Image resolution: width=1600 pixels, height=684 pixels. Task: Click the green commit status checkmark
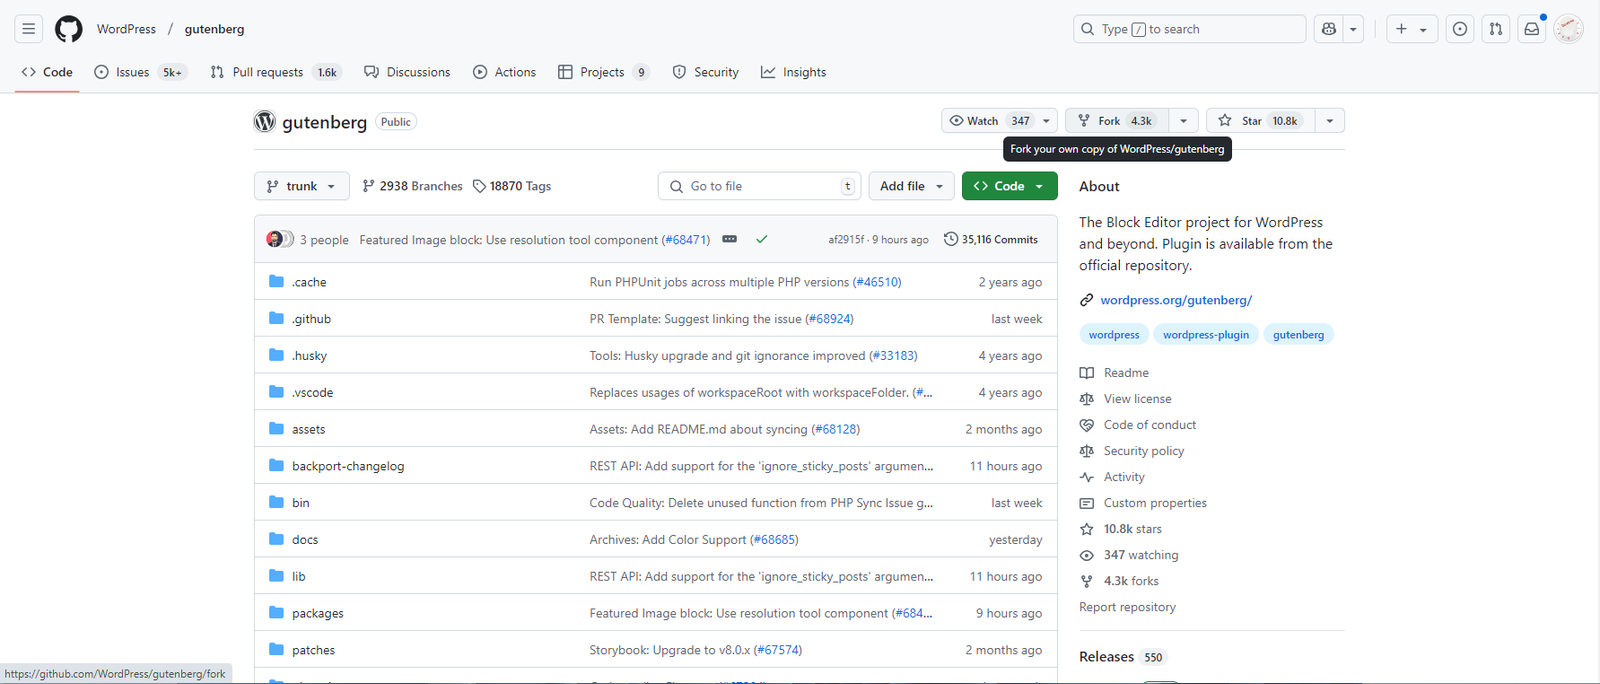(761, 239)
